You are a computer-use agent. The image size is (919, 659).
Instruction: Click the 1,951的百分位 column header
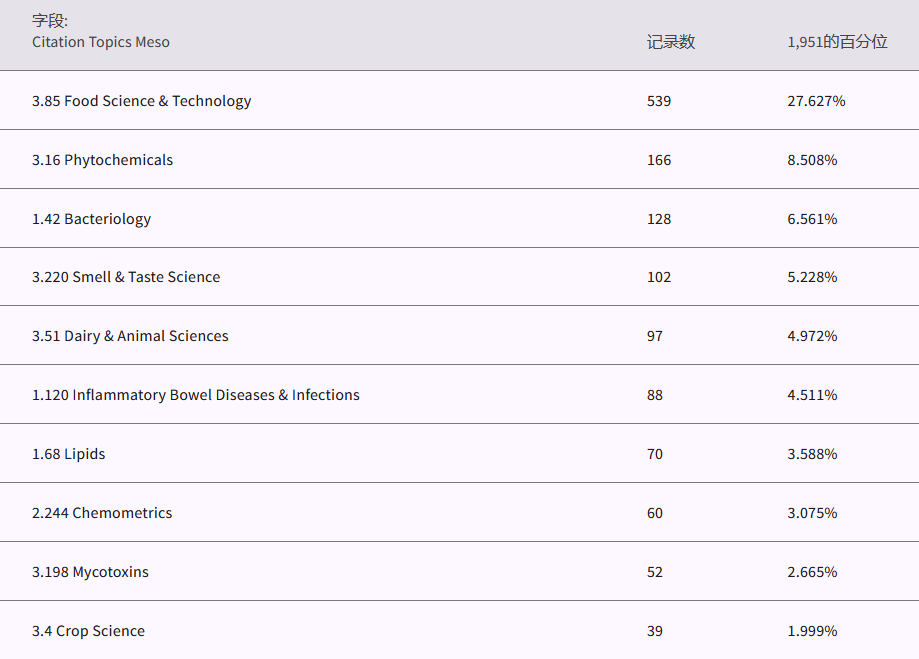pos(837,42)
